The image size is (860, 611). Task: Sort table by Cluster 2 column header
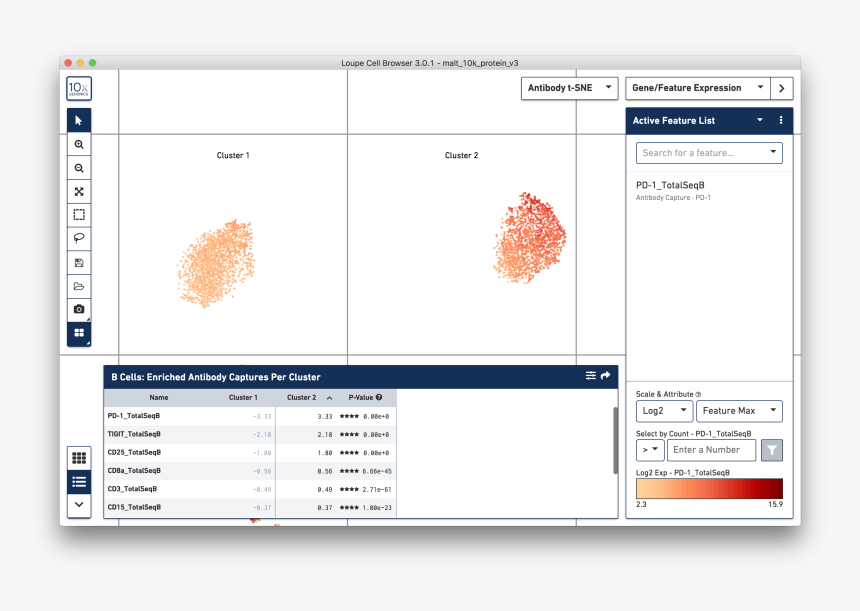coord(302,397)
